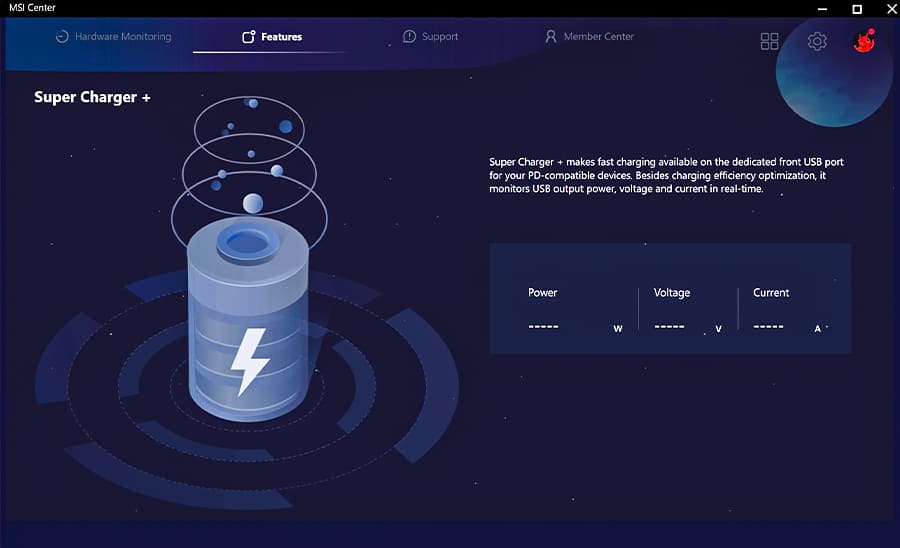
Task: Go to the Member Center tab
Action: [598, 37]
